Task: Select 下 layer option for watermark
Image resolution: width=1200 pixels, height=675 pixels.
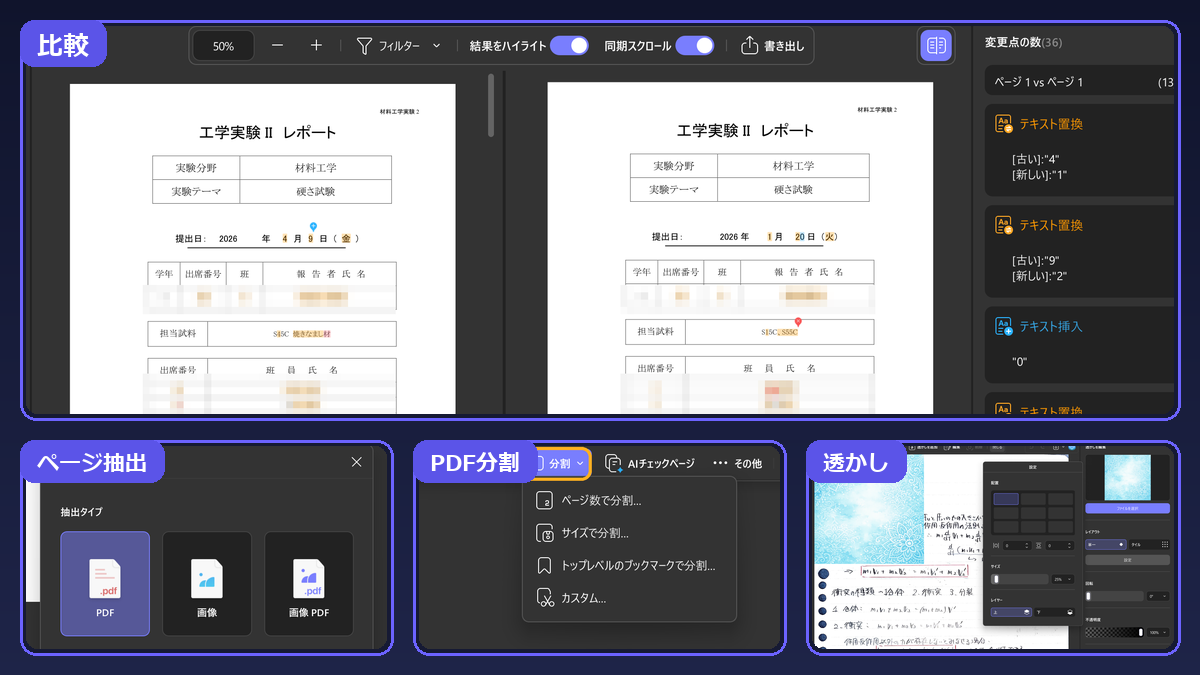Action: [1054, 612]
